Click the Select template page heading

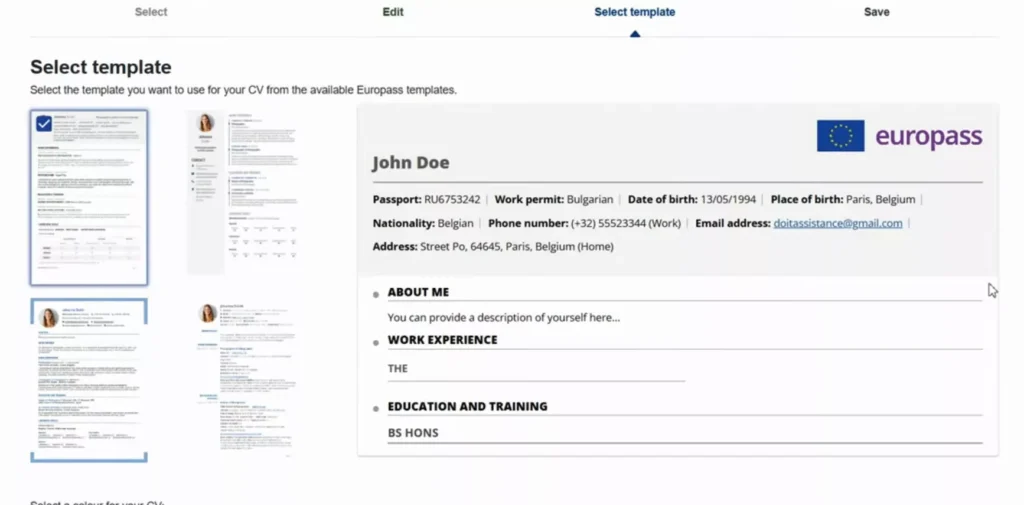click(x=101, y=67)
